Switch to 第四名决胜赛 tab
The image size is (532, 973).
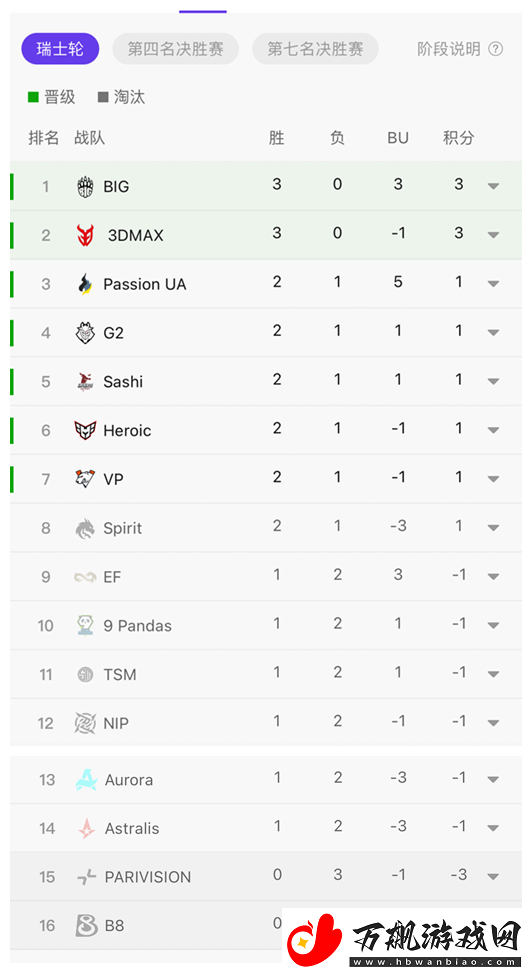(176, 49)
